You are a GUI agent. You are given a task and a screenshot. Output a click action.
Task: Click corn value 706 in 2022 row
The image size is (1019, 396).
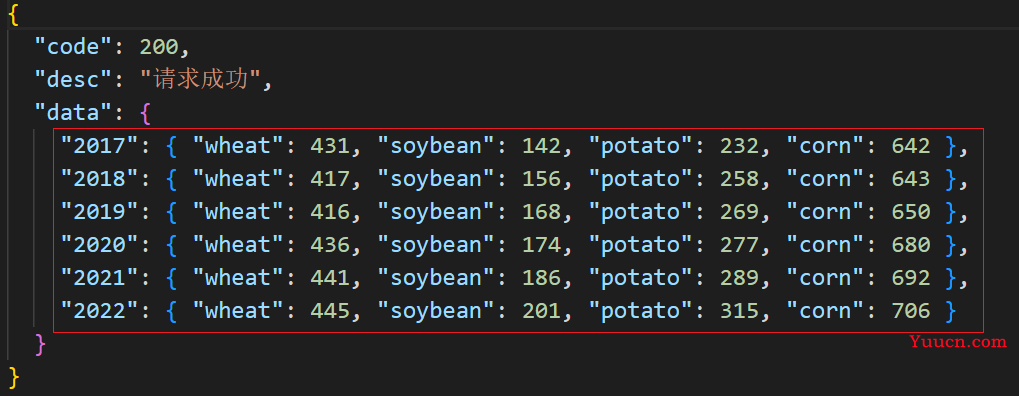tap(911, 311)
